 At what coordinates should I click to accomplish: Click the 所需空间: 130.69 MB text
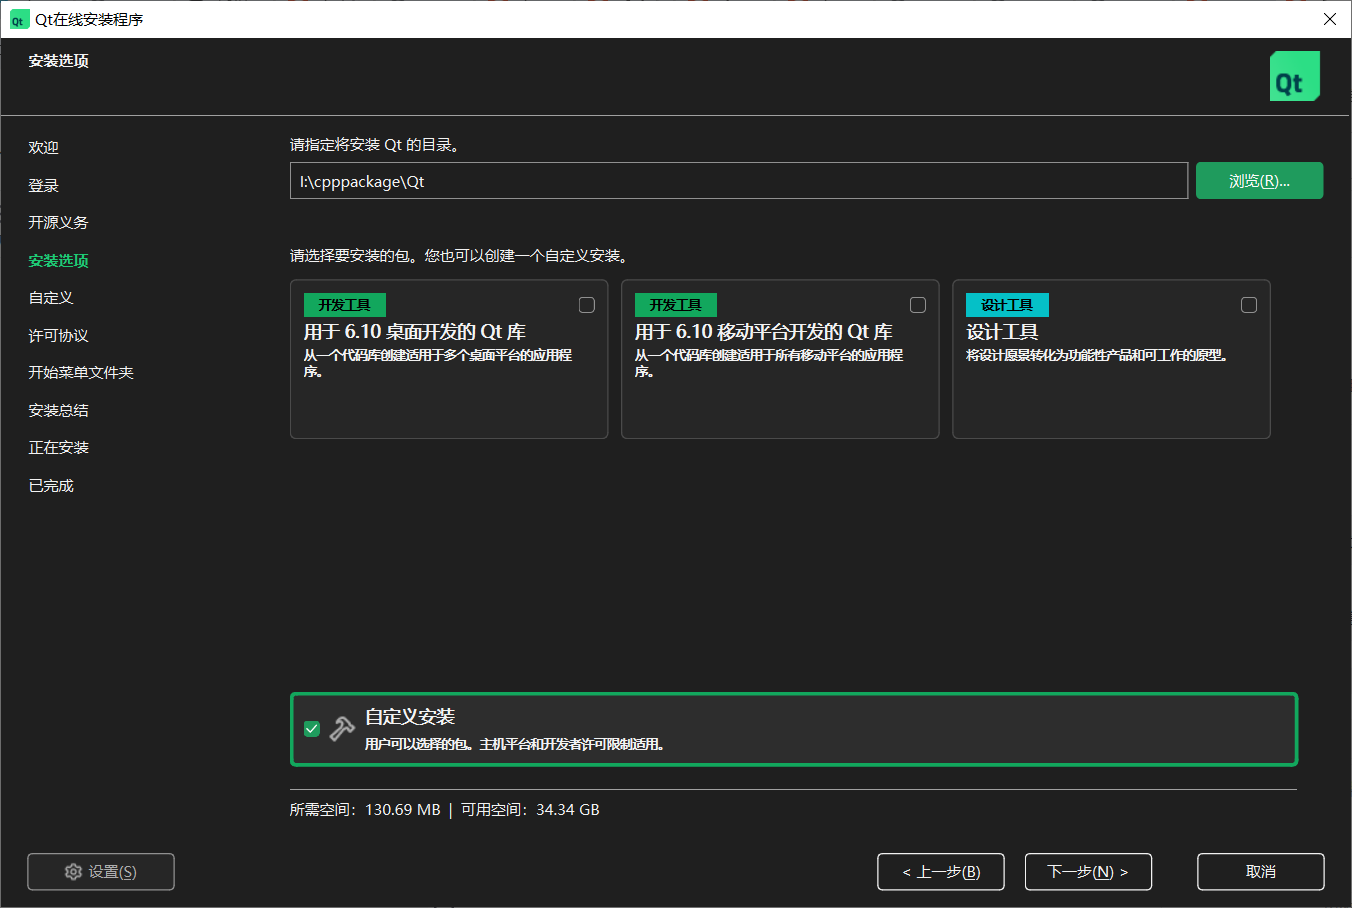point(365,810)
